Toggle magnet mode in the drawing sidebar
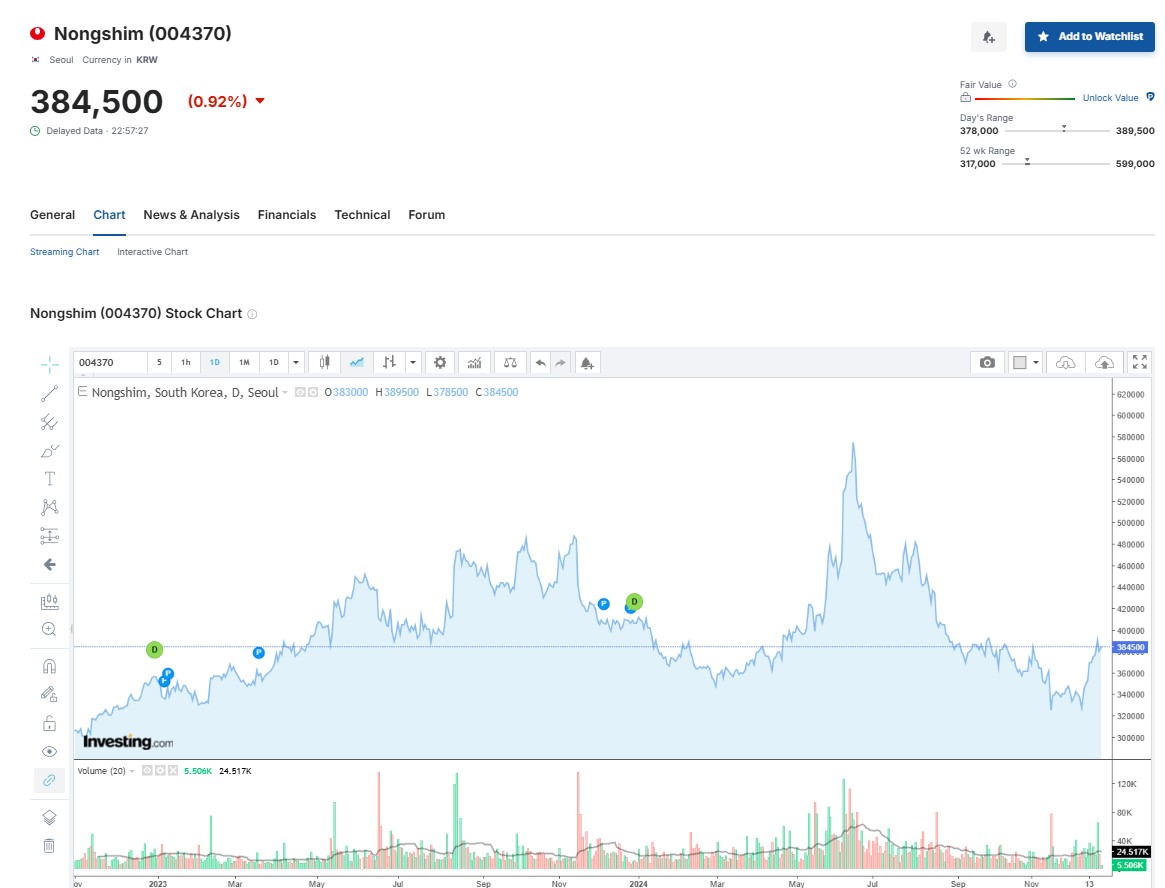Image resolution: width=1165 pixels, height=888 pixels. (x=49, y=666)
